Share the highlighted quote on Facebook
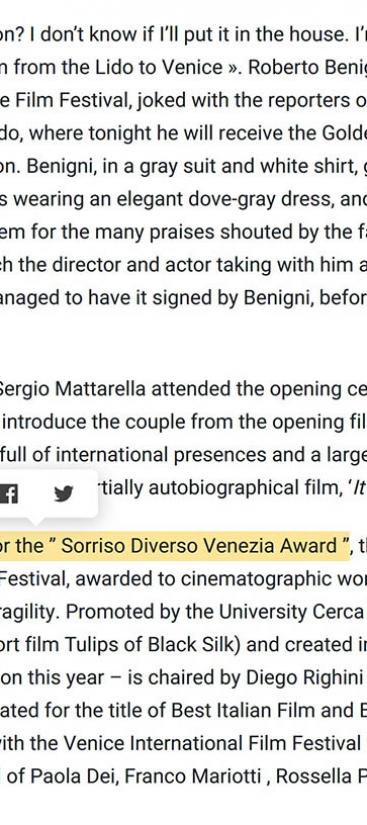This screenshot has height=825, width=367. [8, 495]
